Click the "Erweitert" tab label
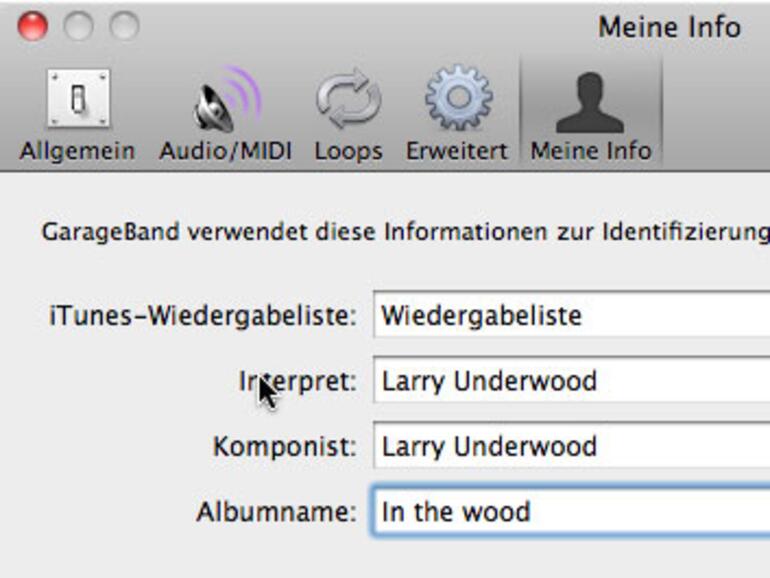770x578 pixels. click(456, 151)
